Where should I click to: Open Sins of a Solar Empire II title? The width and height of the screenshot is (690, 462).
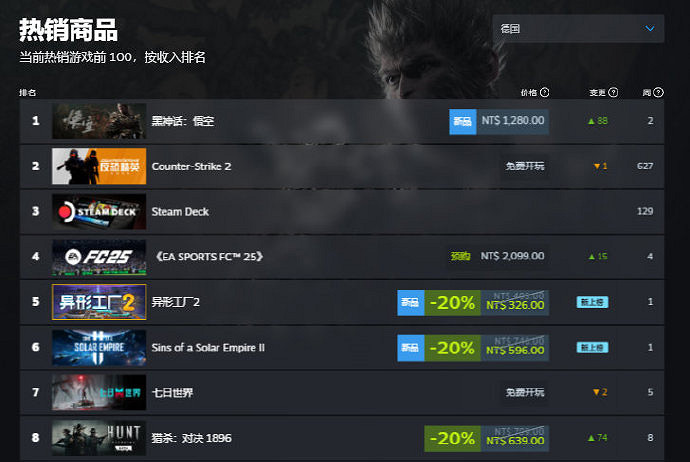(208, 348)
